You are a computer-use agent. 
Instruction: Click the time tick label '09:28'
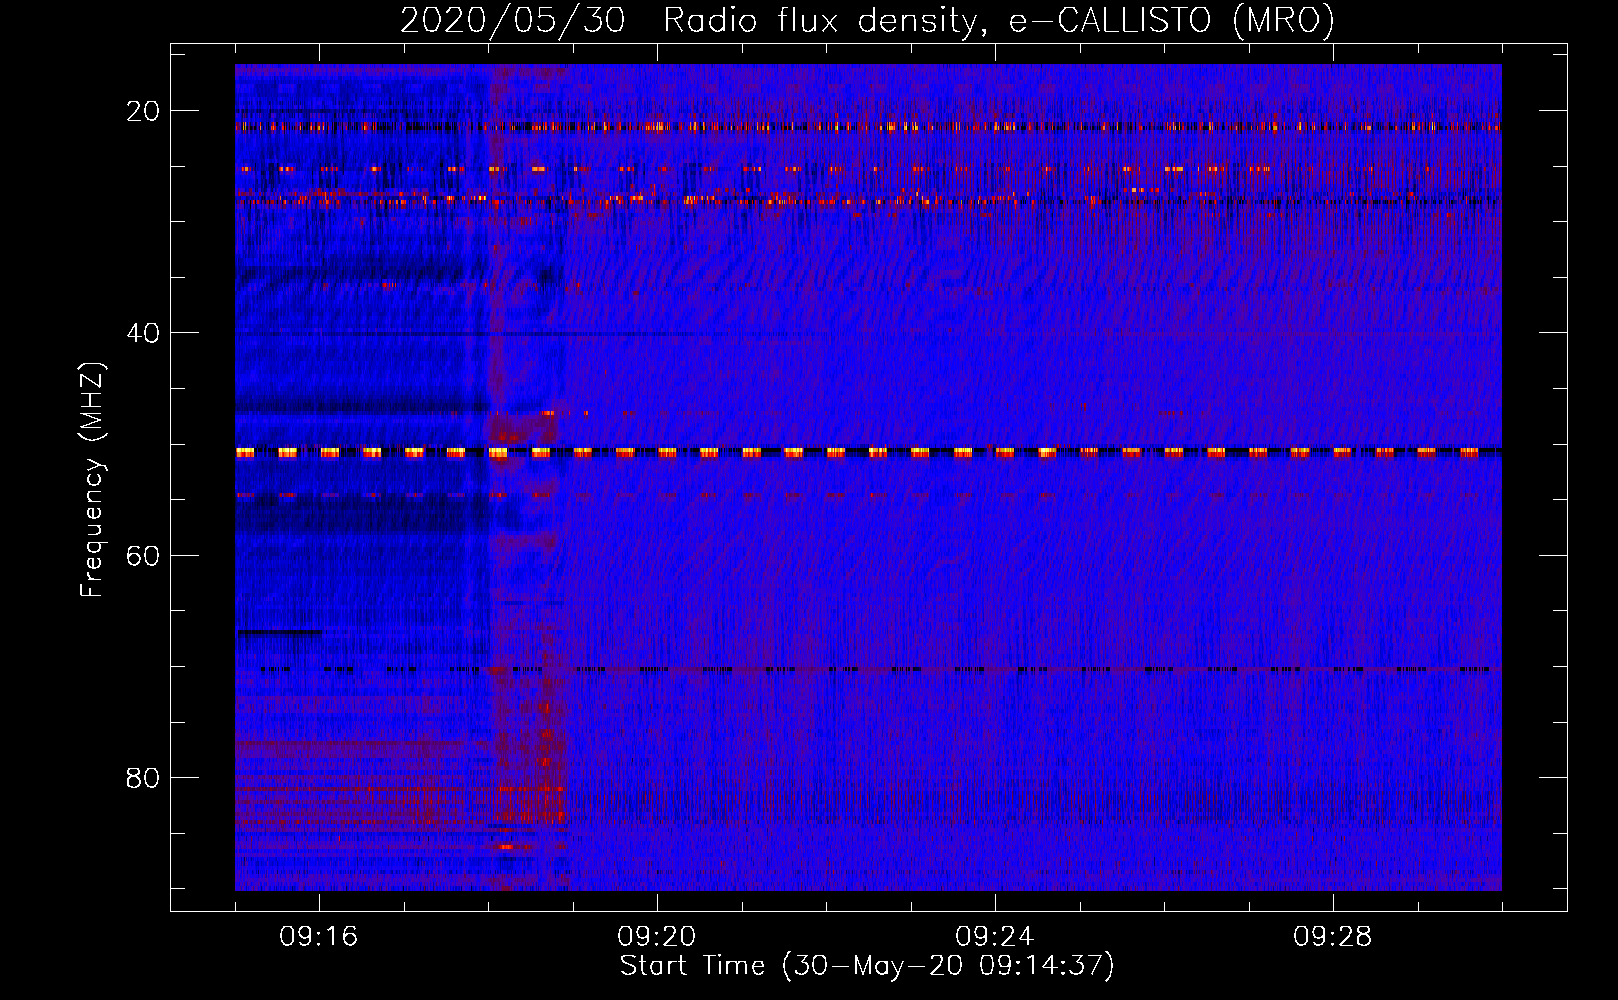click(x=1333, y=937)
